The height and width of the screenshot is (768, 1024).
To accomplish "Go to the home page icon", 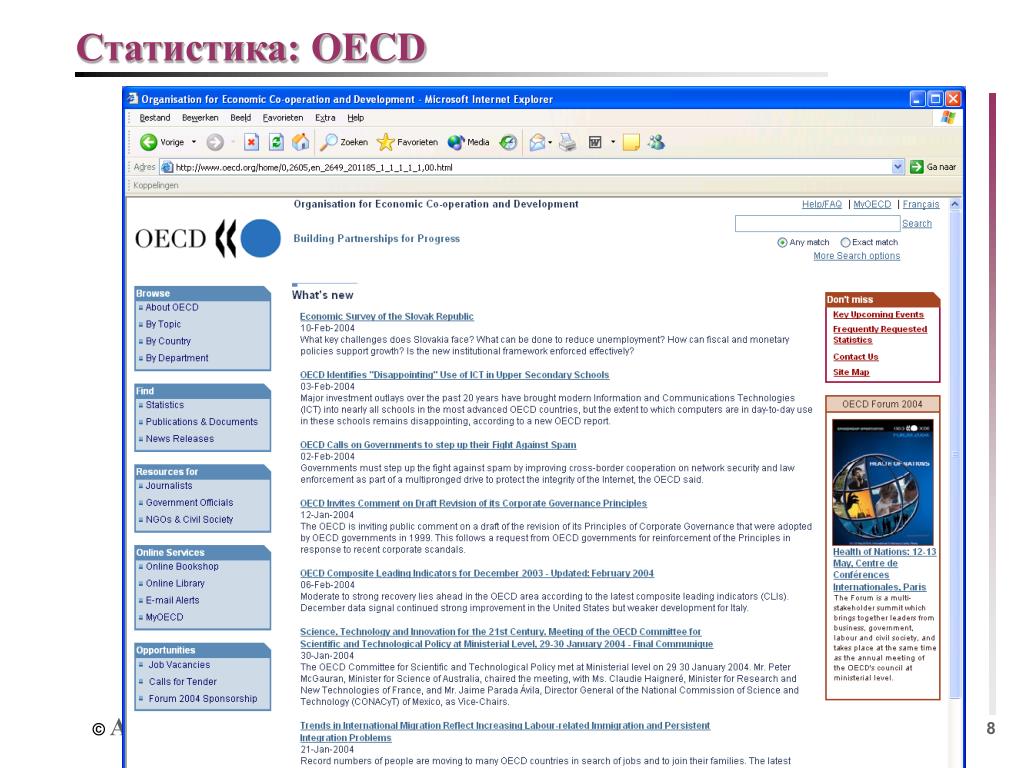I will [x=300, y=142].
